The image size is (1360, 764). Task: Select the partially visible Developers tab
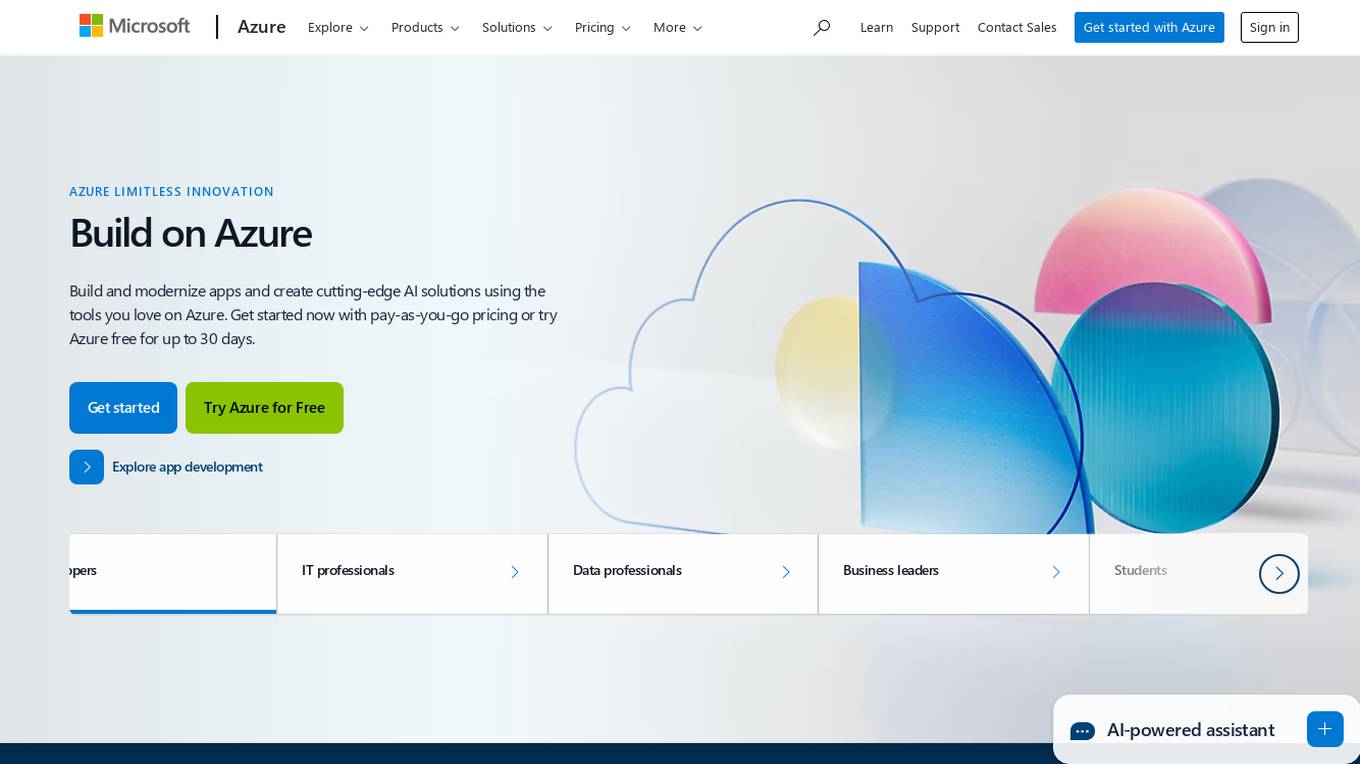173,573
